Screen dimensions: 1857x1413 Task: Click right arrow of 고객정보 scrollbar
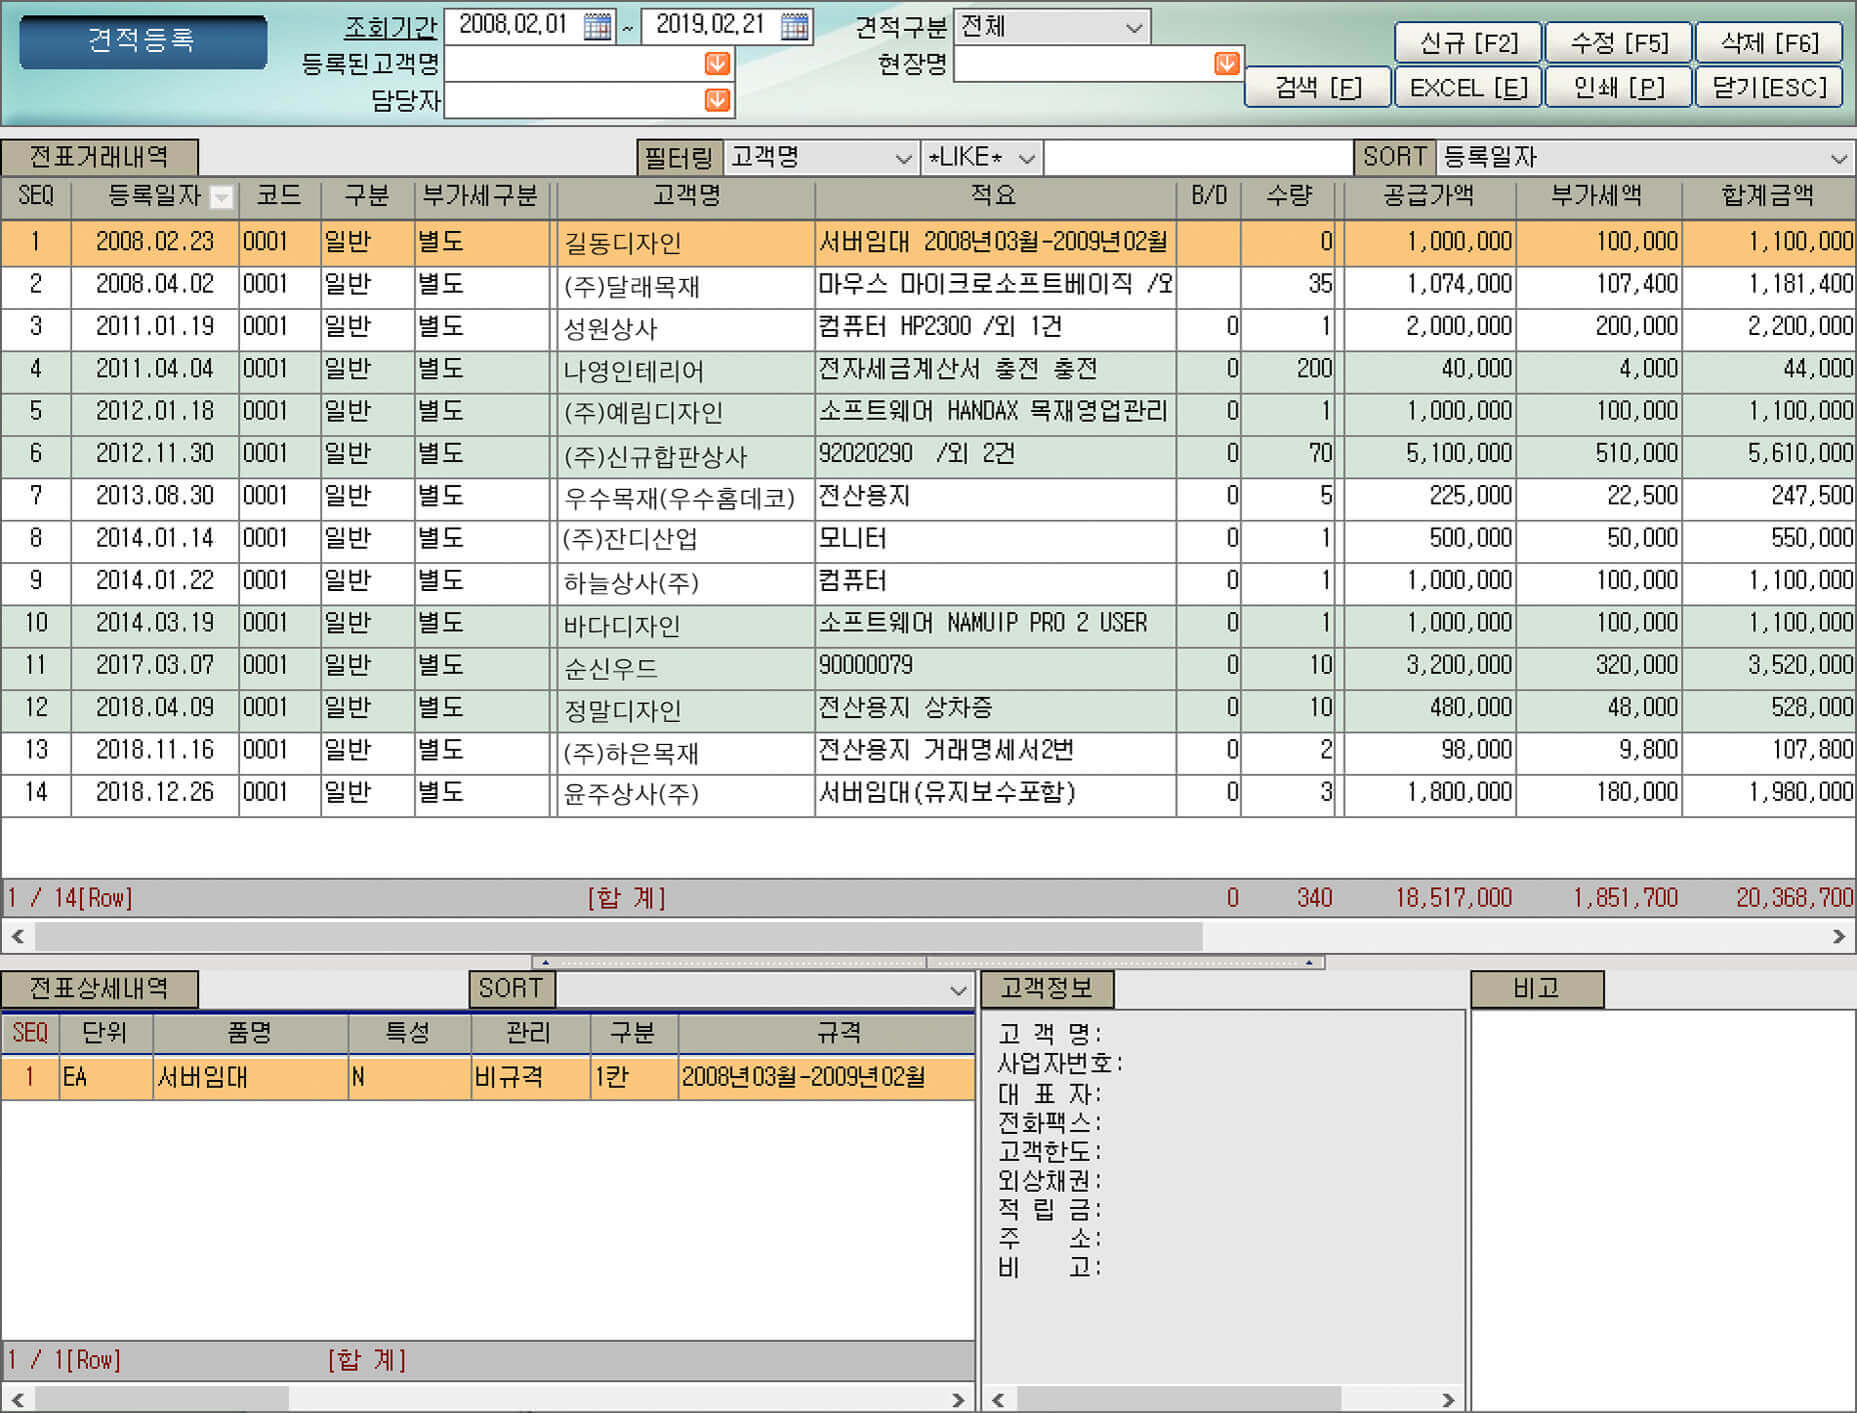point(1447,1399)
